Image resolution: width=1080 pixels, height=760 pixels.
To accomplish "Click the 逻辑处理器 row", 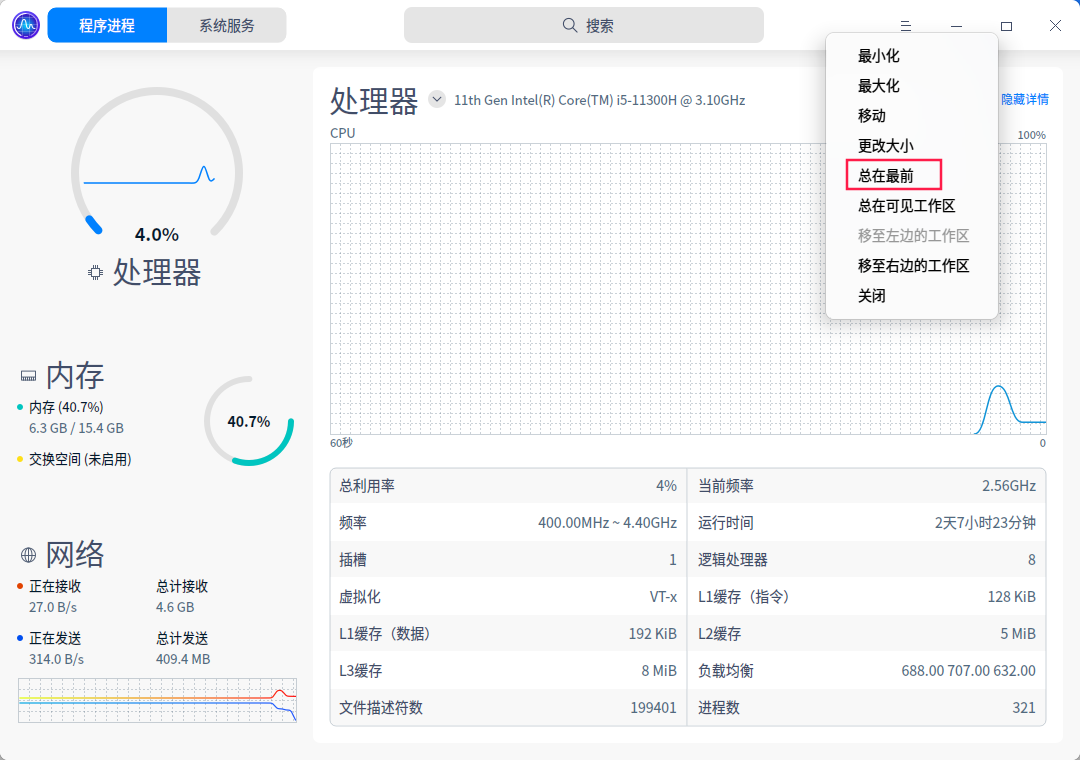I will [866, 559].
